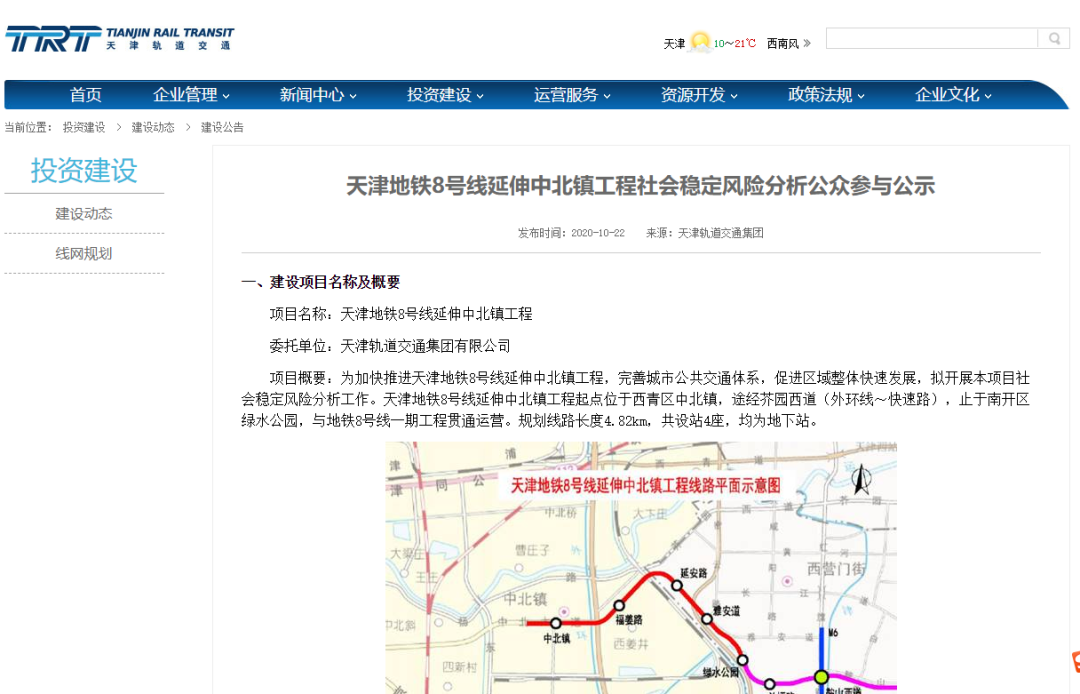Image resolution: width=1080 pixels, height=694 pixels.
Task: Click the 延安路 station circle on map
Action: 677,585
